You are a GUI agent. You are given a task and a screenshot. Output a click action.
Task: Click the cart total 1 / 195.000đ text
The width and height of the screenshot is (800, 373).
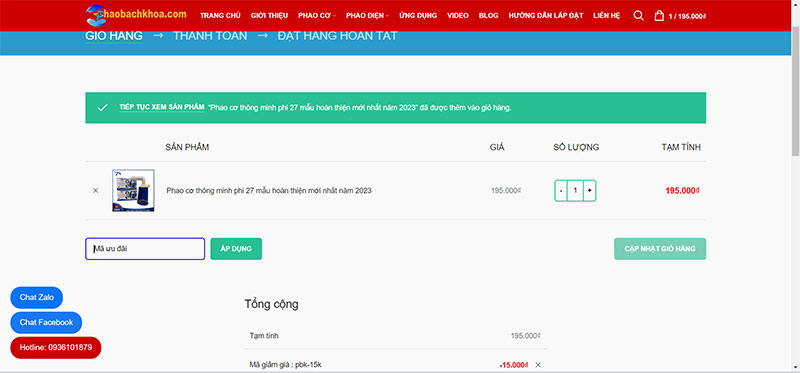(687, 16)
